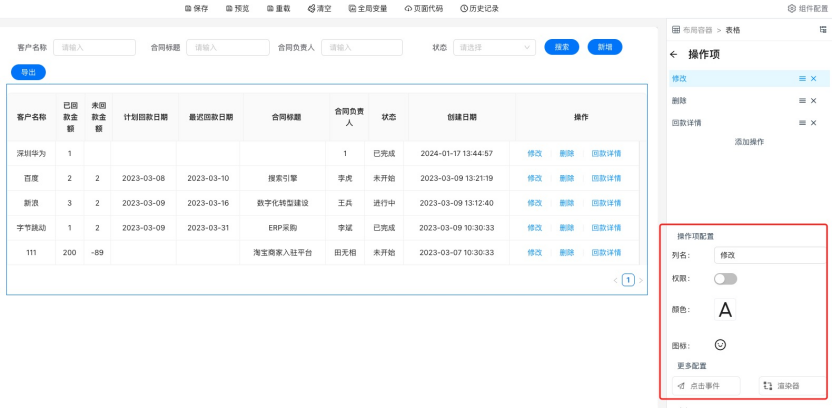Click the 重载 reload toolbar item
The width and height of the screenshot is (832, 408).
click(x=279, y=8)
